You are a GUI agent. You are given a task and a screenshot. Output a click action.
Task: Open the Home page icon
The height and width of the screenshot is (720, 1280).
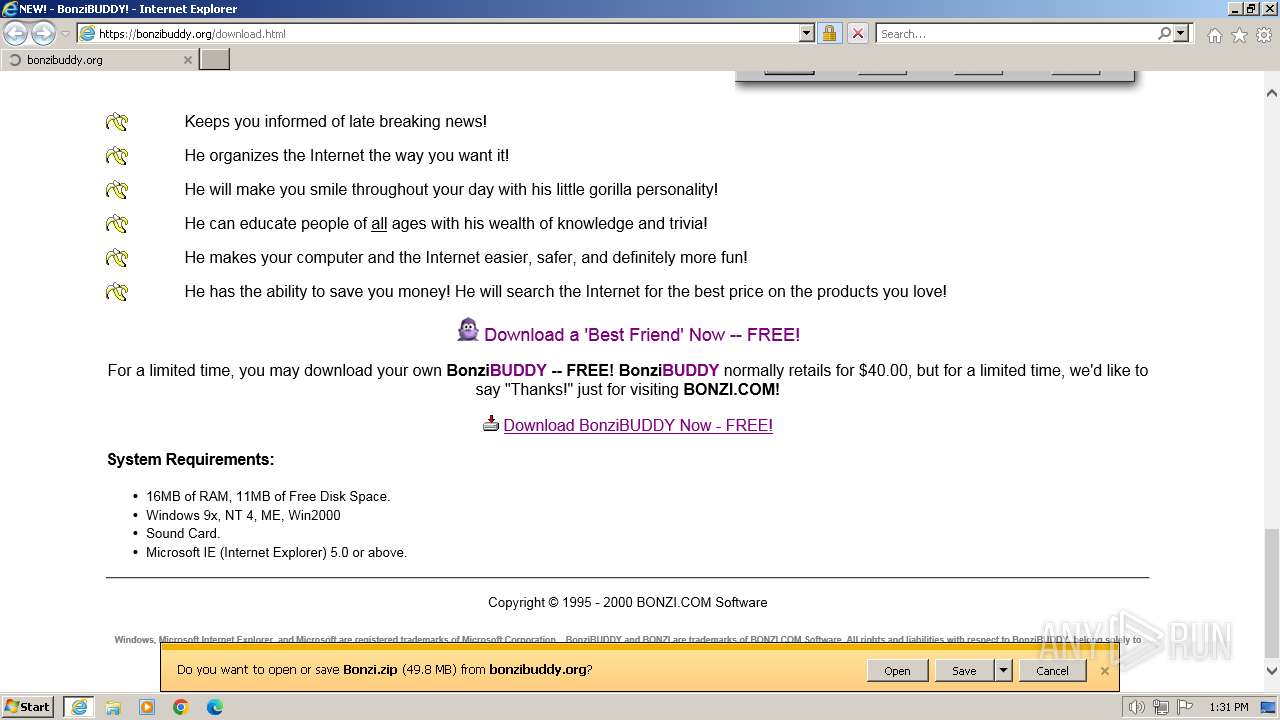(x=1214, y=35)
